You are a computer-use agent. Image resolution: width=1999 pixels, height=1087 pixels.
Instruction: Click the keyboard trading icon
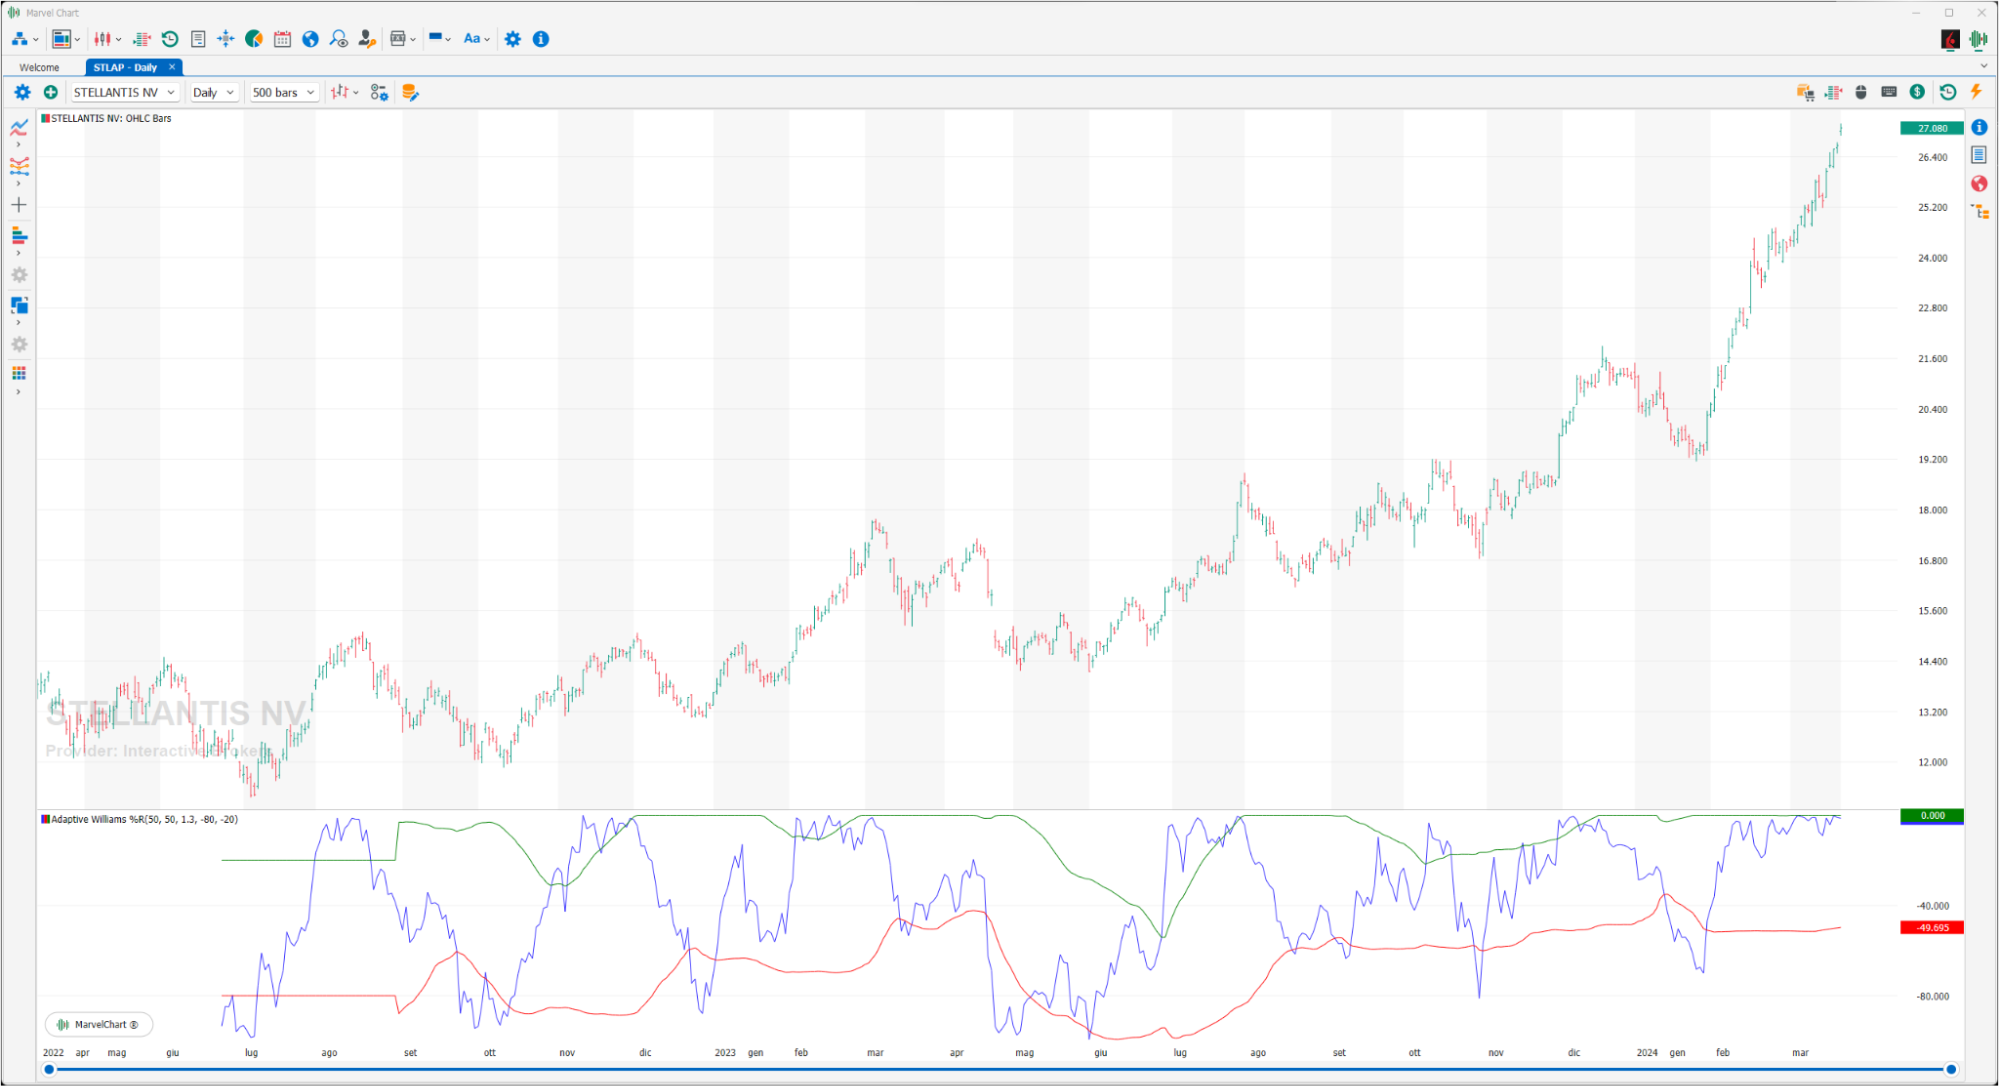1889,92
